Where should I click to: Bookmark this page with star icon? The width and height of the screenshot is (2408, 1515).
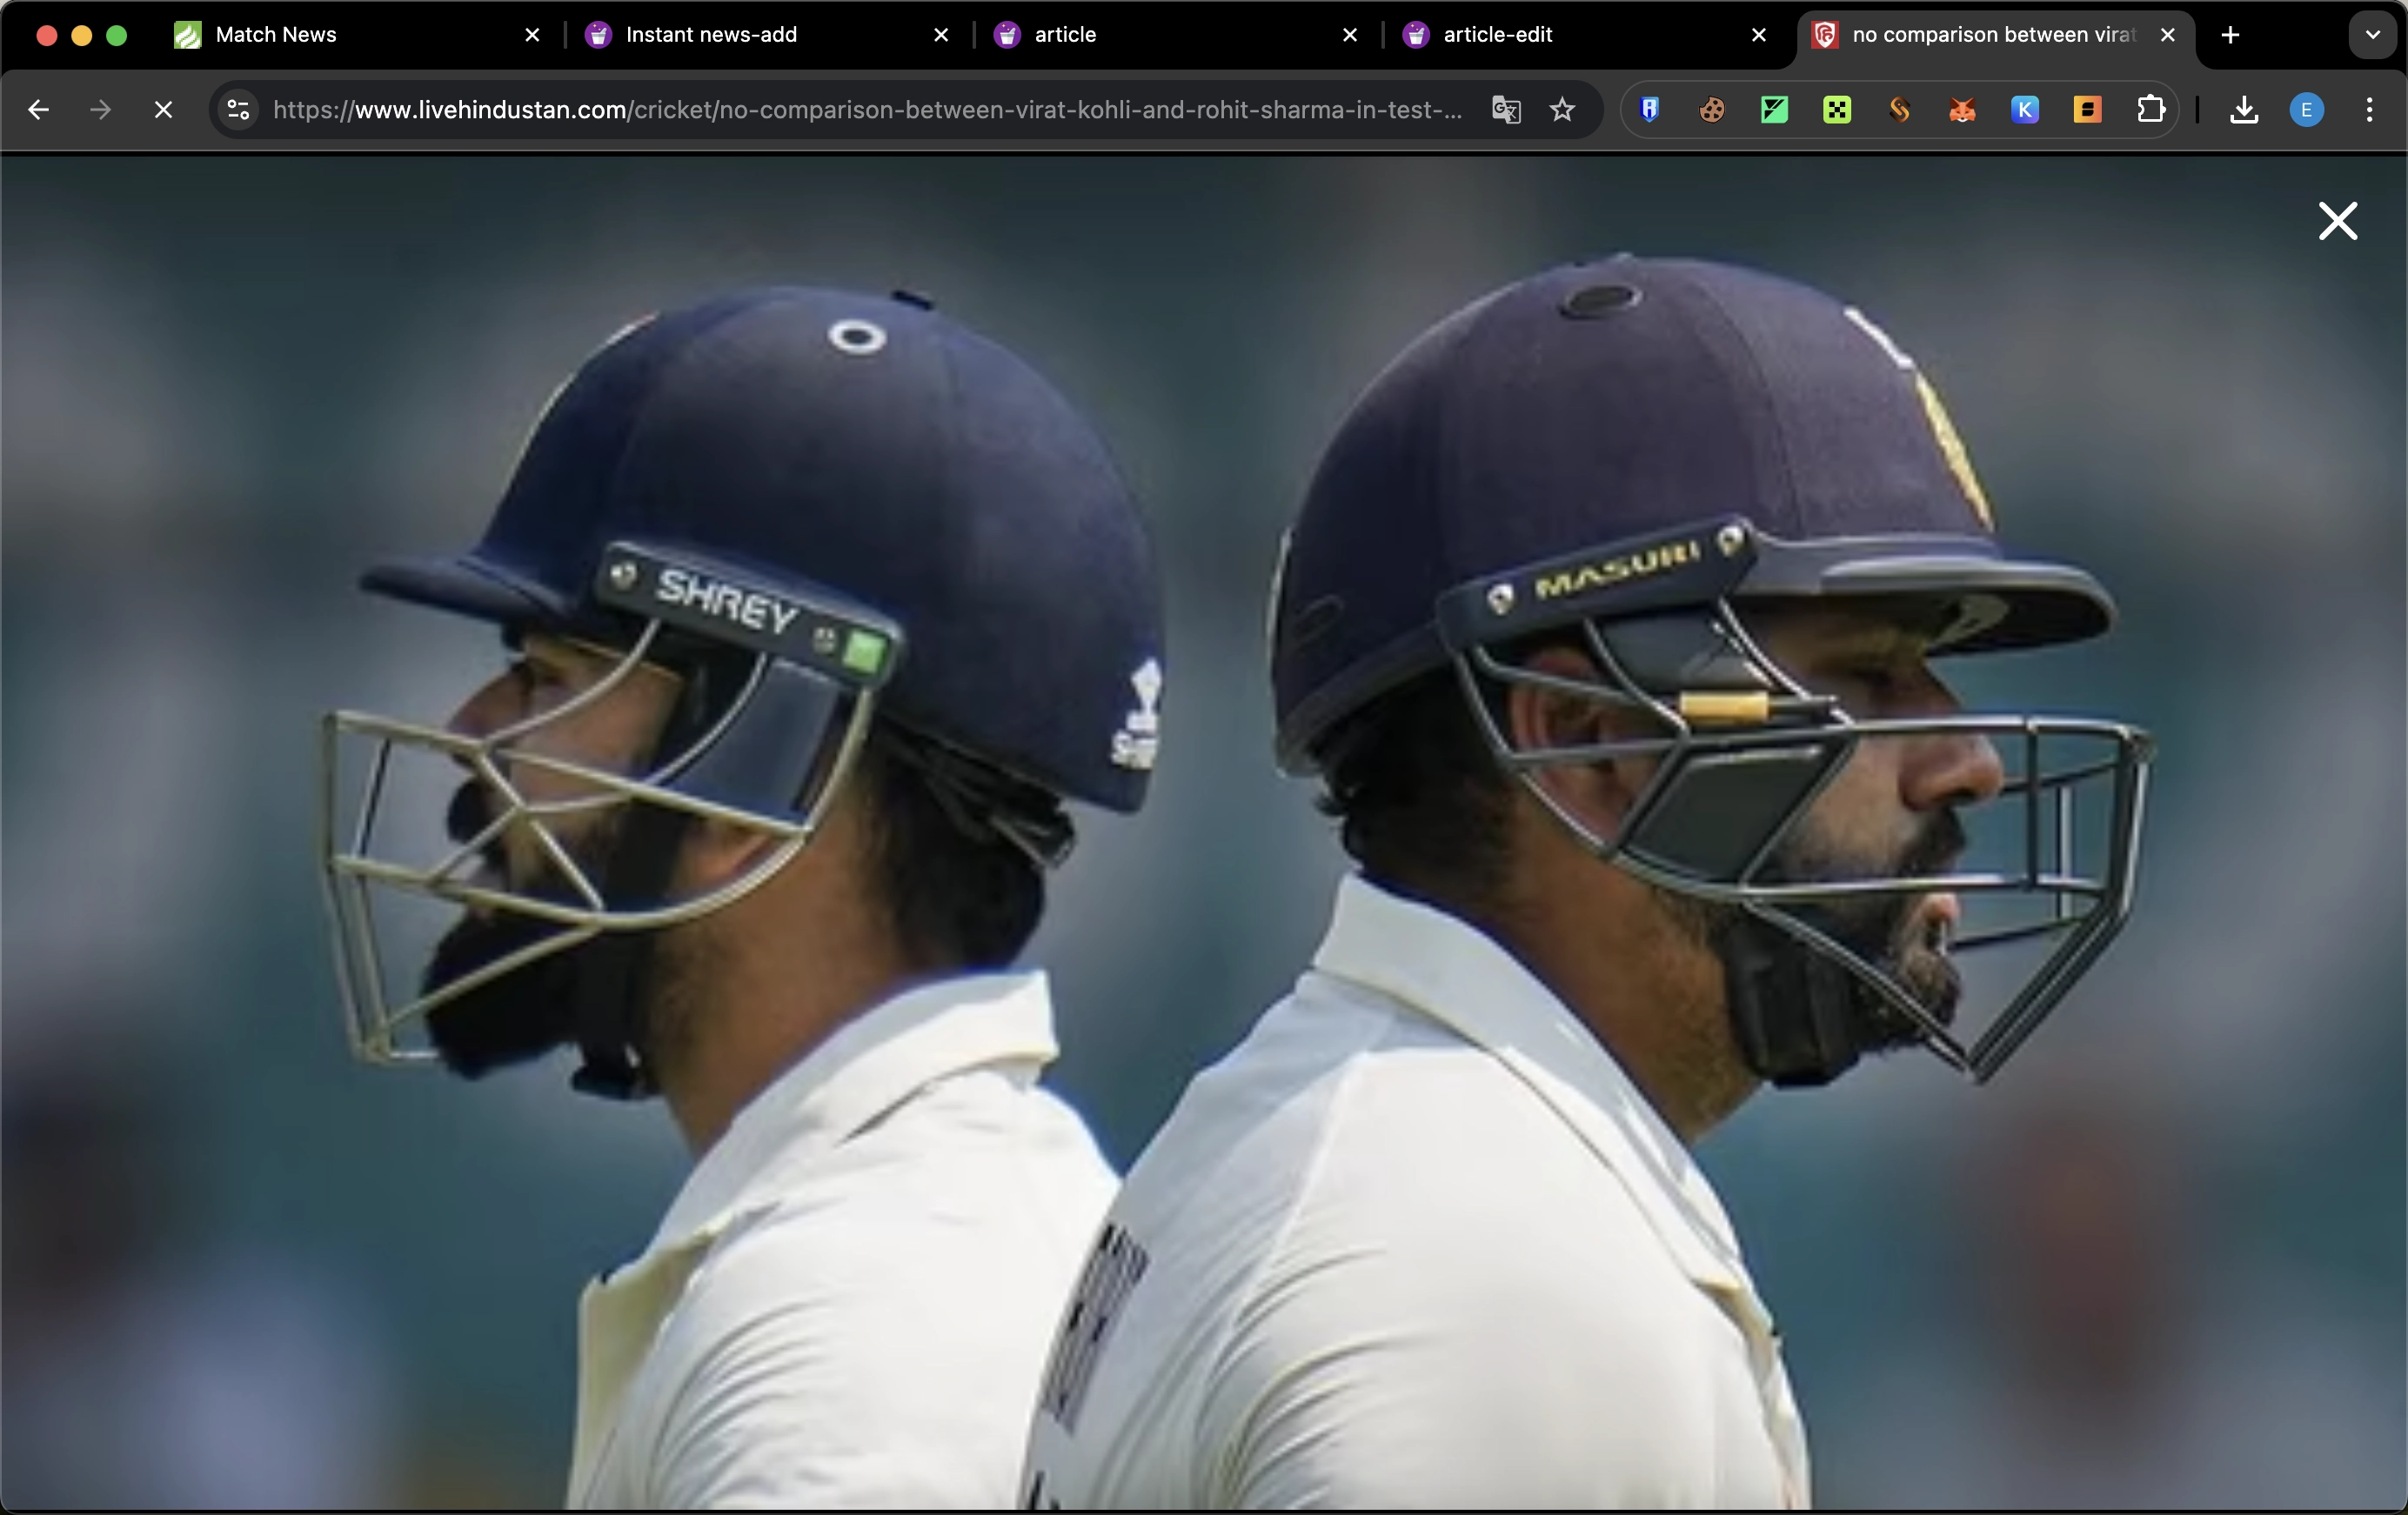point(1562,110)
